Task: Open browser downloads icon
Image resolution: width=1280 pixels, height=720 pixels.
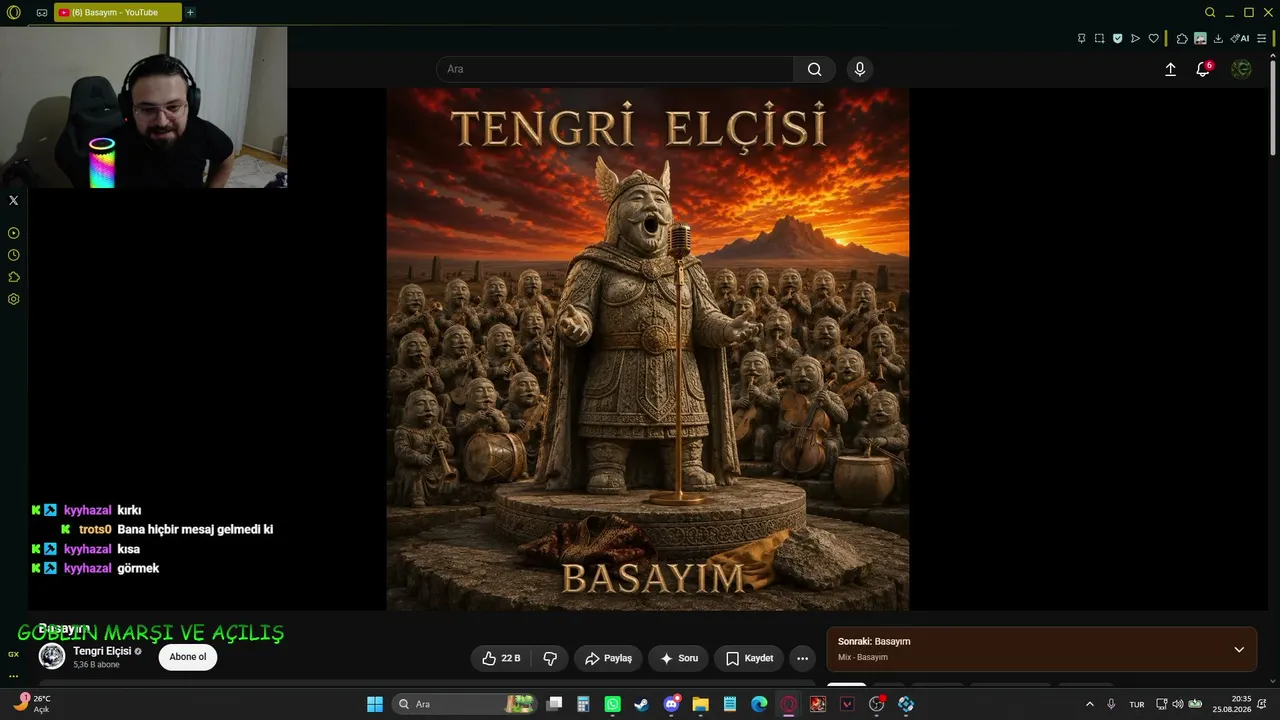Action: point(1218,39)
